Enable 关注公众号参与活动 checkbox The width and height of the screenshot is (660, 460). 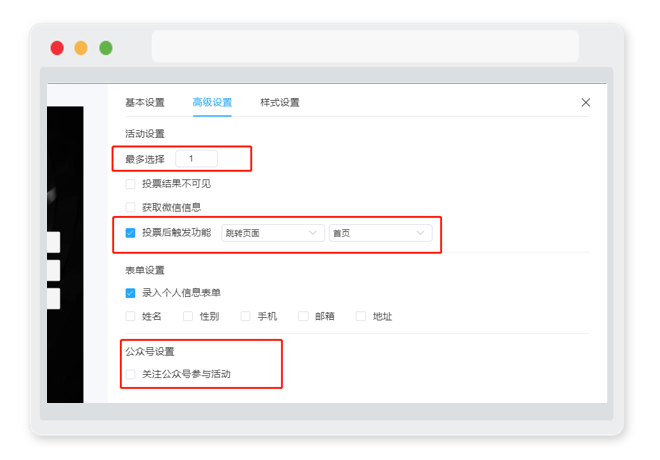(130, 374)
